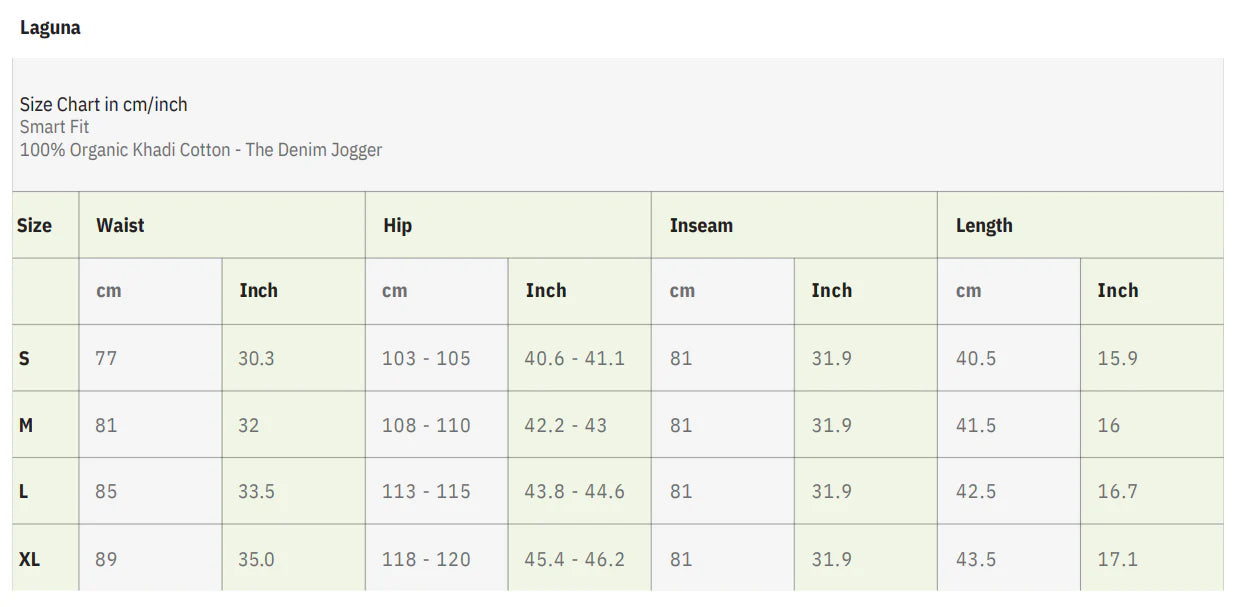Click the 45.4 - 46.2 hip inch cell
The width and height of the screenshot is (1243, 607).
[x=574, y=559]
